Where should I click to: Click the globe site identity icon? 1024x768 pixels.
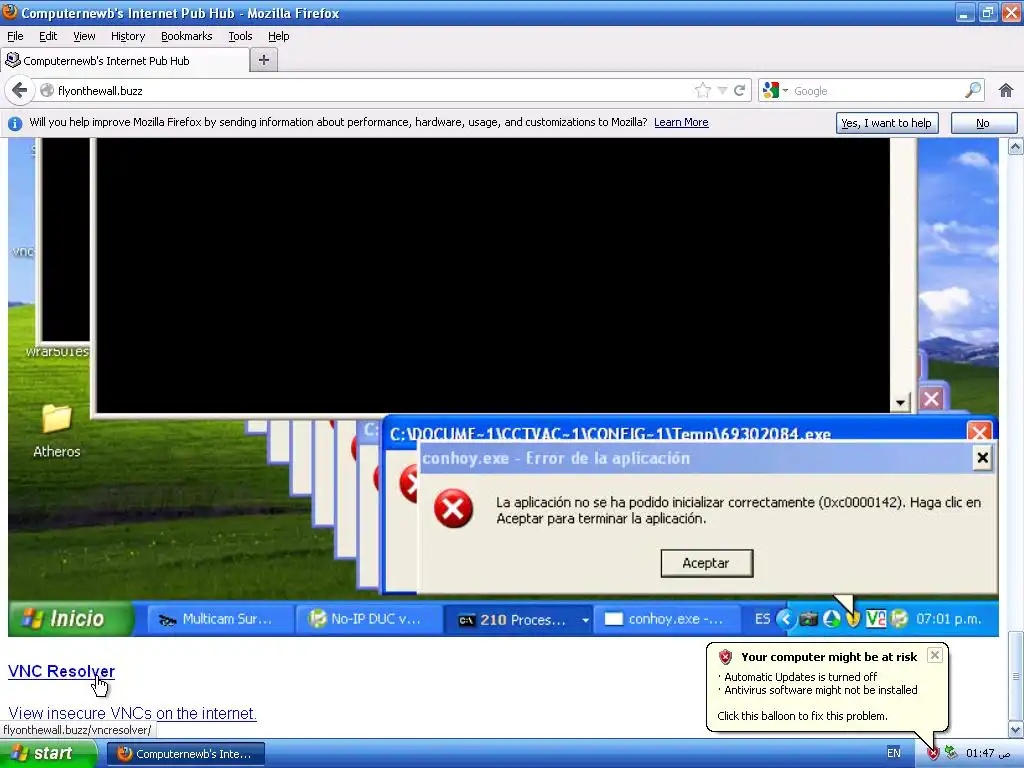pyautogui.click(x=47, y=90)
